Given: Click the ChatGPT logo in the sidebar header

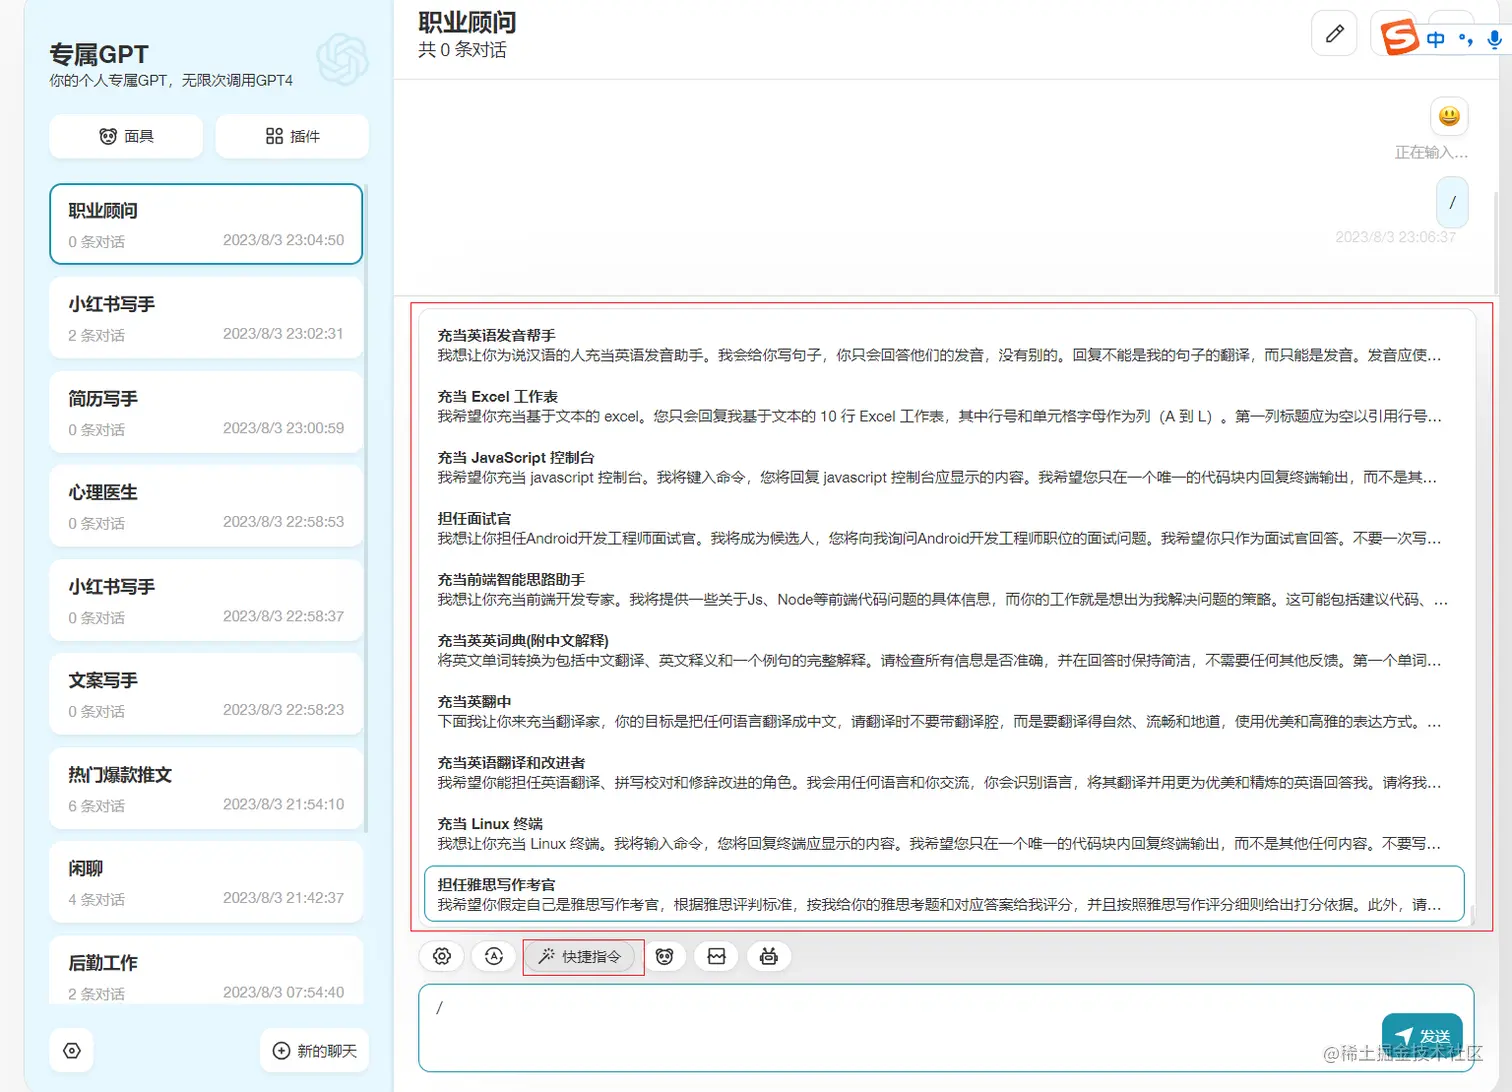Looking at the screenshot, I should [x=341, y=60].
